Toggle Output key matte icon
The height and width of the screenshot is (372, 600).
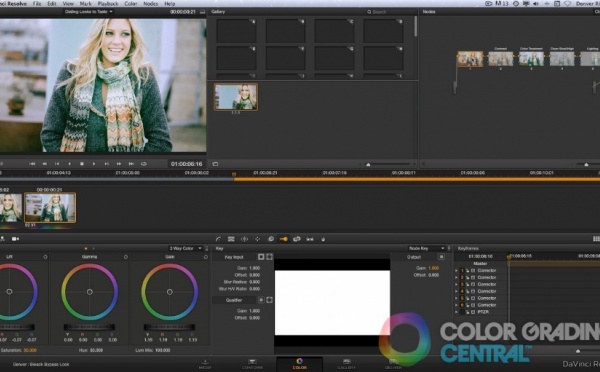pos(441,257)
